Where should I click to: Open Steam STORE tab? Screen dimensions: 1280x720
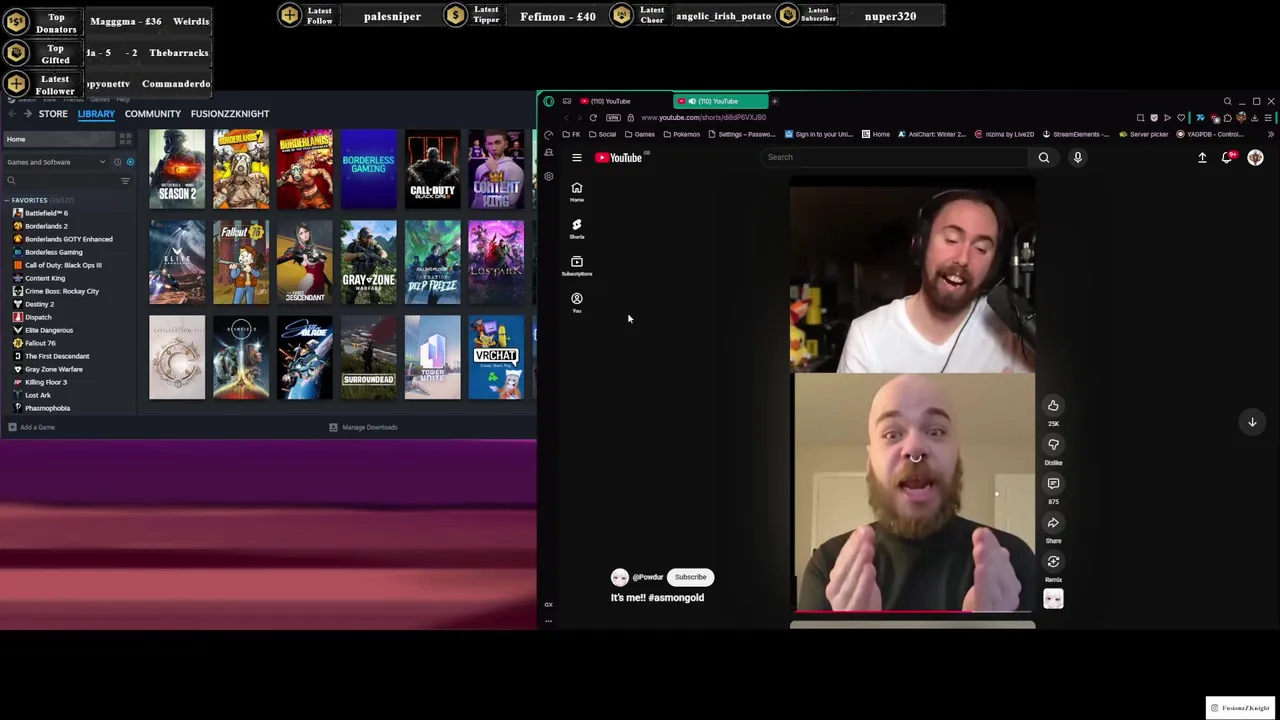tap(53, 114)
